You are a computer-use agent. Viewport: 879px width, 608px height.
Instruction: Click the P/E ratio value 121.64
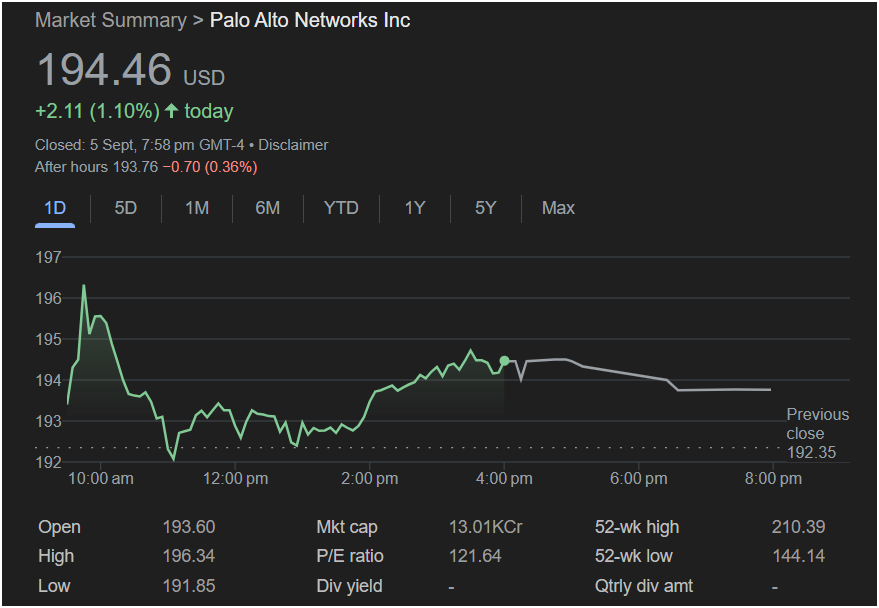[477, 556]
